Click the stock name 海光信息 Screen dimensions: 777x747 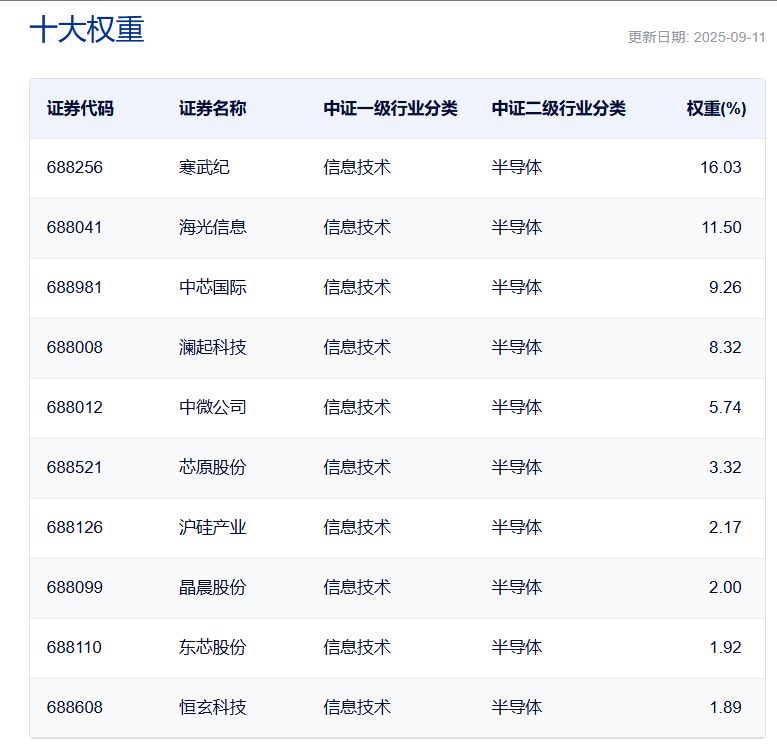click(x=213, y=227)
